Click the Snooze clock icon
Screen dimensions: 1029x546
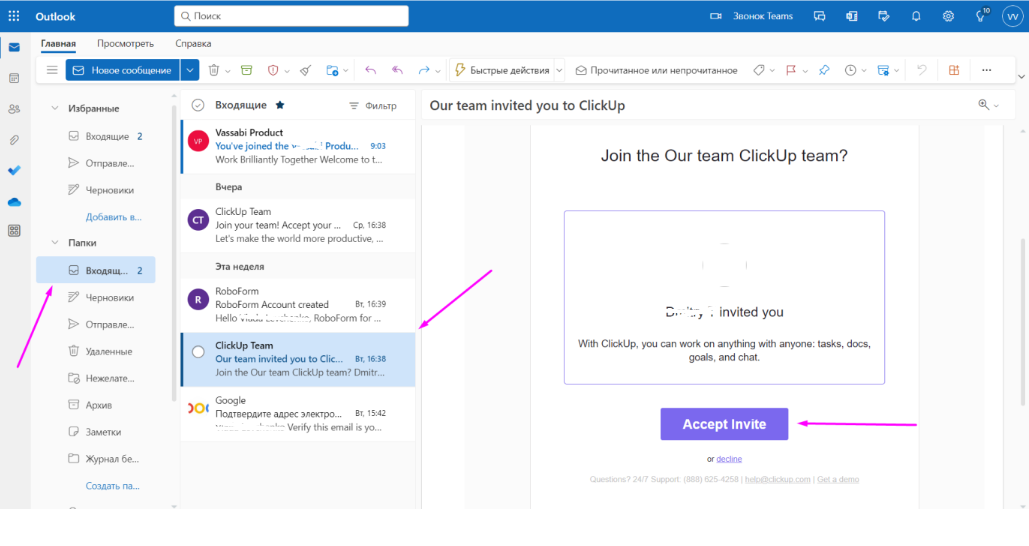850,70
